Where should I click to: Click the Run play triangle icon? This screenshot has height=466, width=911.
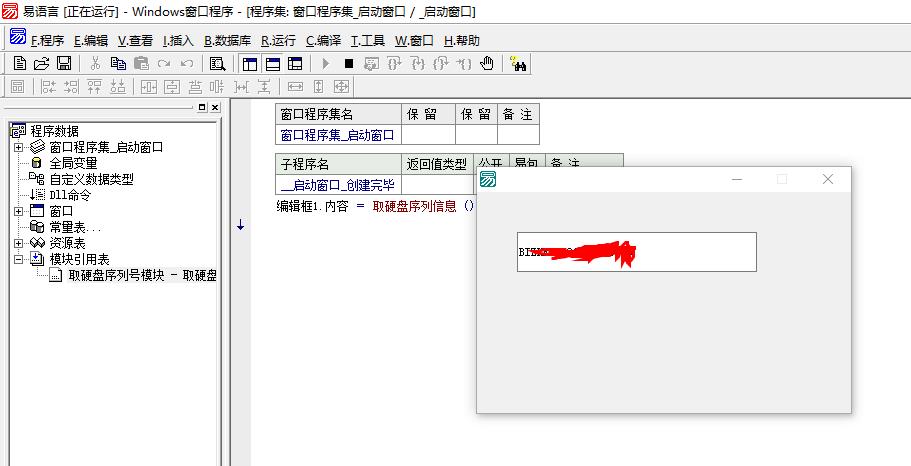pos(325,64)
